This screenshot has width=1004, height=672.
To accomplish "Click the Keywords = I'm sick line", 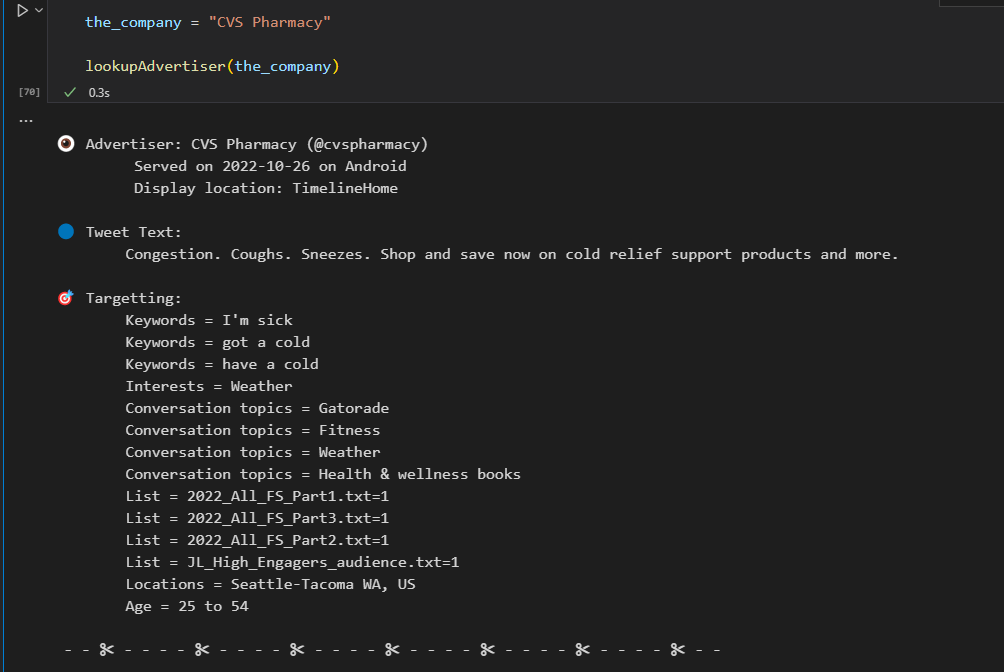I will coord(209,320).
